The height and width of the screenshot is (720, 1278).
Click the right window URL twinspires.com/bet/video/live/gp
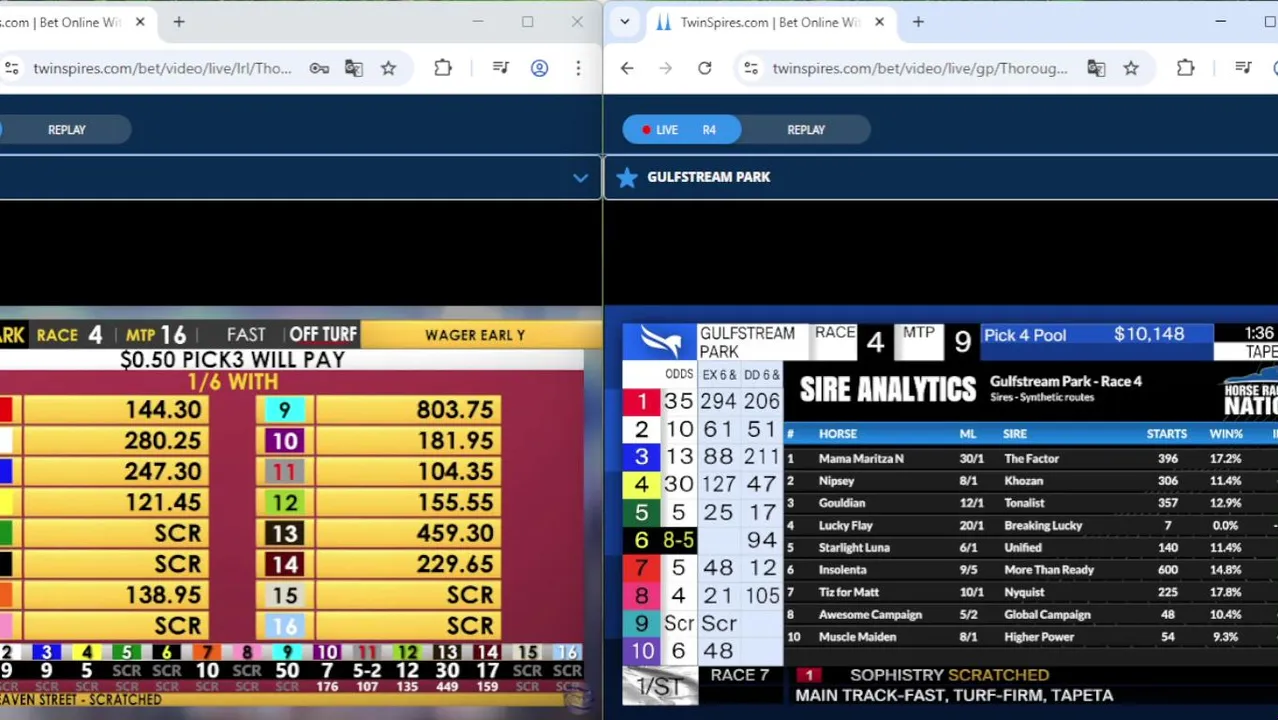click(919, 68)
